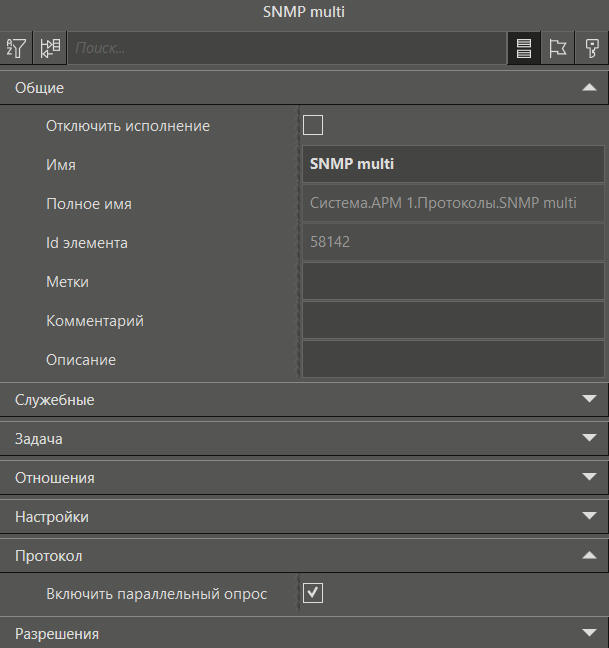Collapse the Общие section

point(304,88)
